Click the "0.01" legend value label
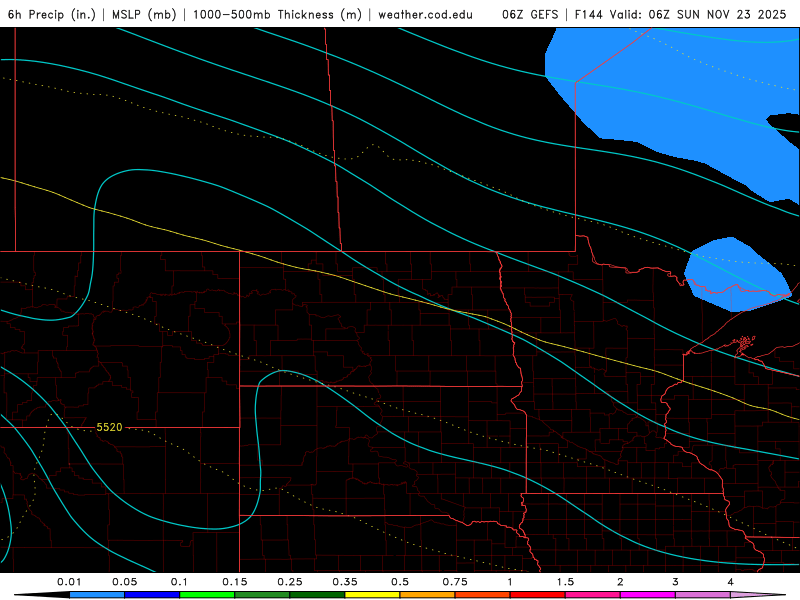The width and height of the screenshot is (800, 600). [x=69, y=582]
